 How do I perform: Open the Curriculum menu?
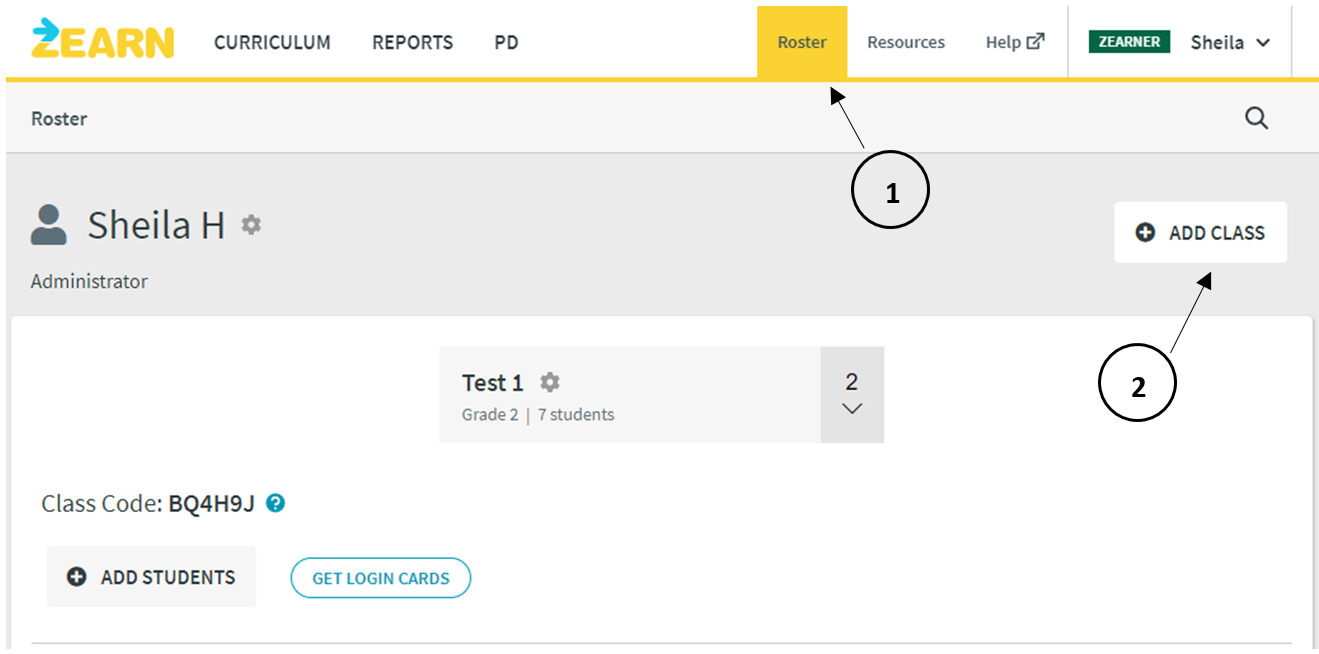(x=272, y=43)
